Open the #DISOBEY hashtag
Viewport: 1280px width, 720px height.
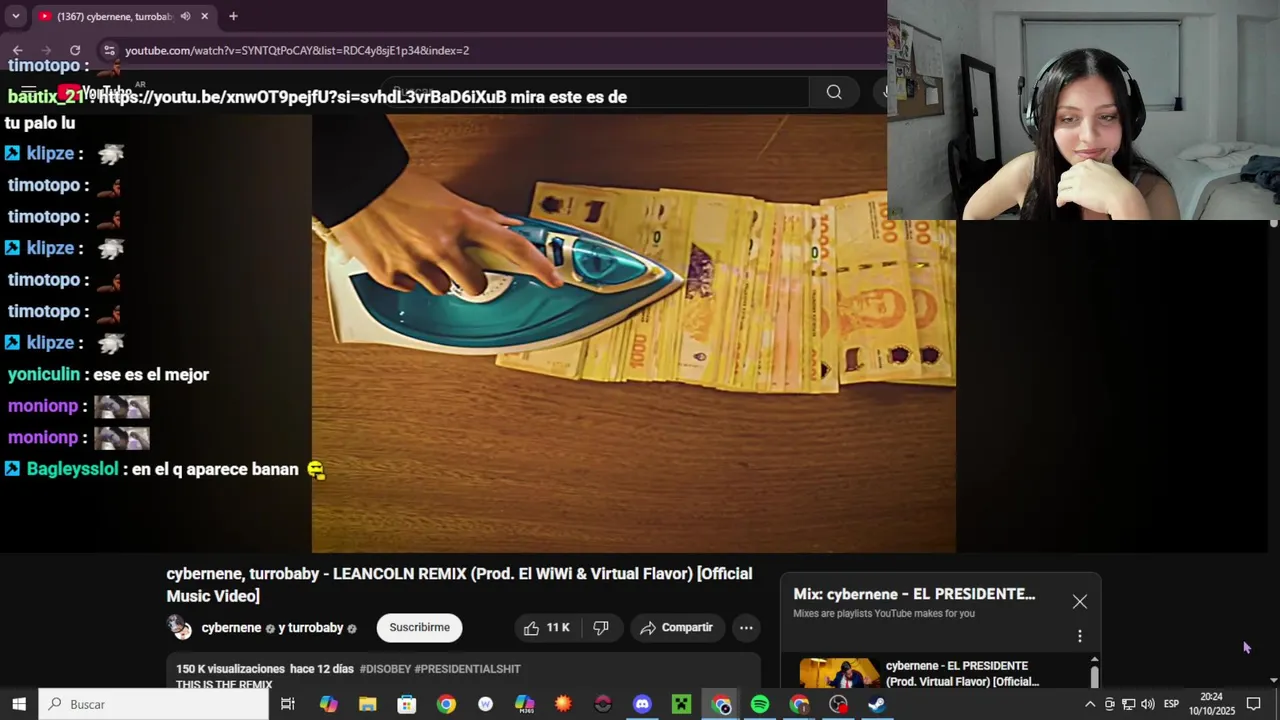pos(385,669)
